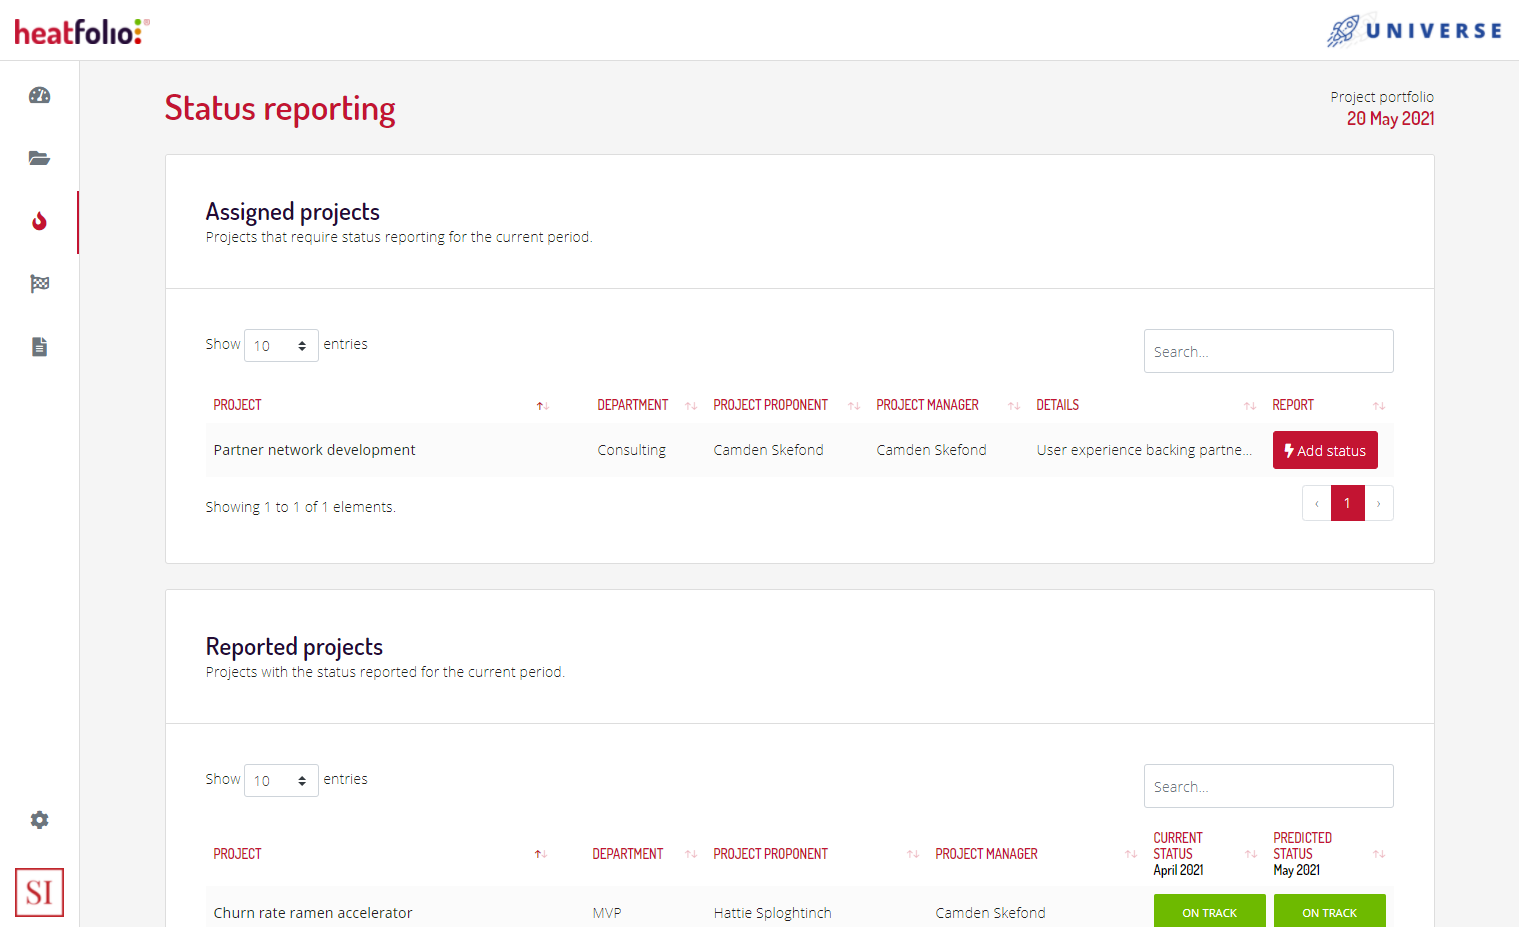
Task: Open the entries count dropdown in Assigned projects
Action: point(281,344)
